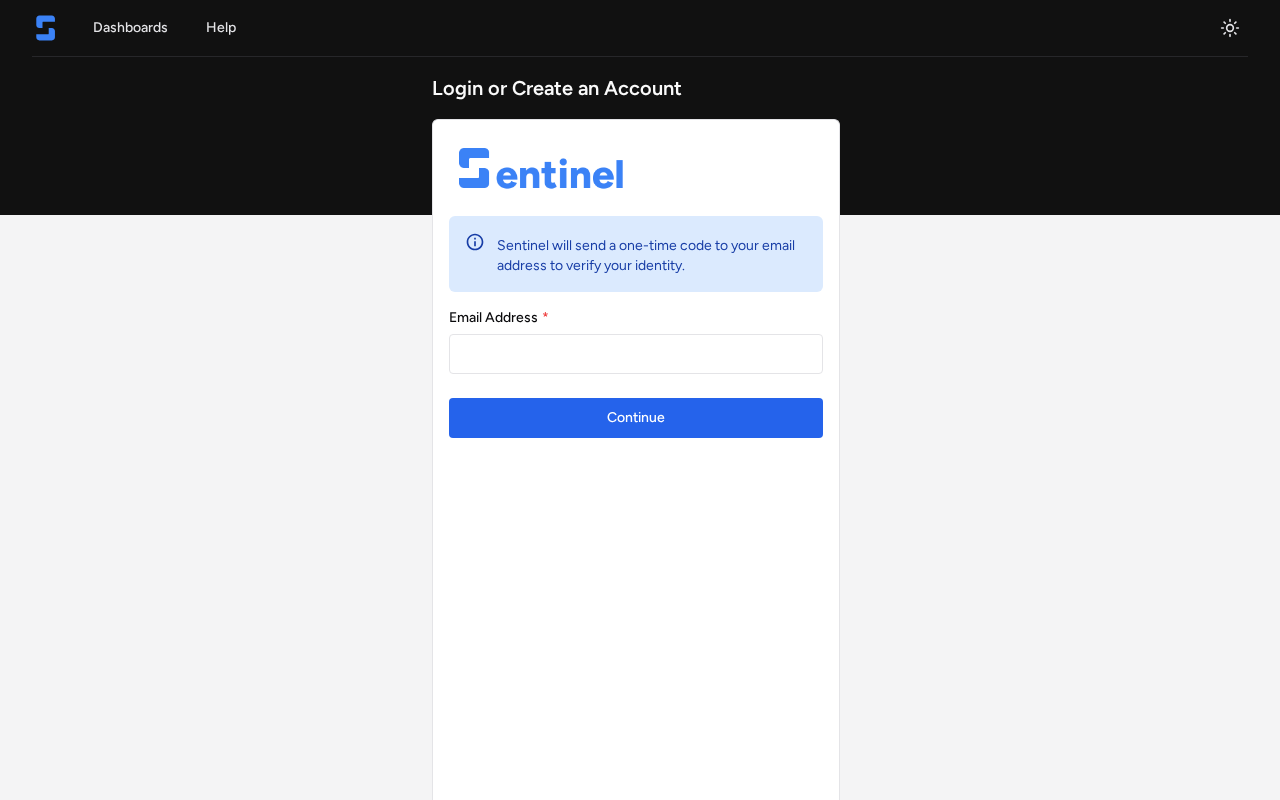Click the 'entinel' wordmark text in card
Screen dimensions: 1280x800
(x=560, y=174)
